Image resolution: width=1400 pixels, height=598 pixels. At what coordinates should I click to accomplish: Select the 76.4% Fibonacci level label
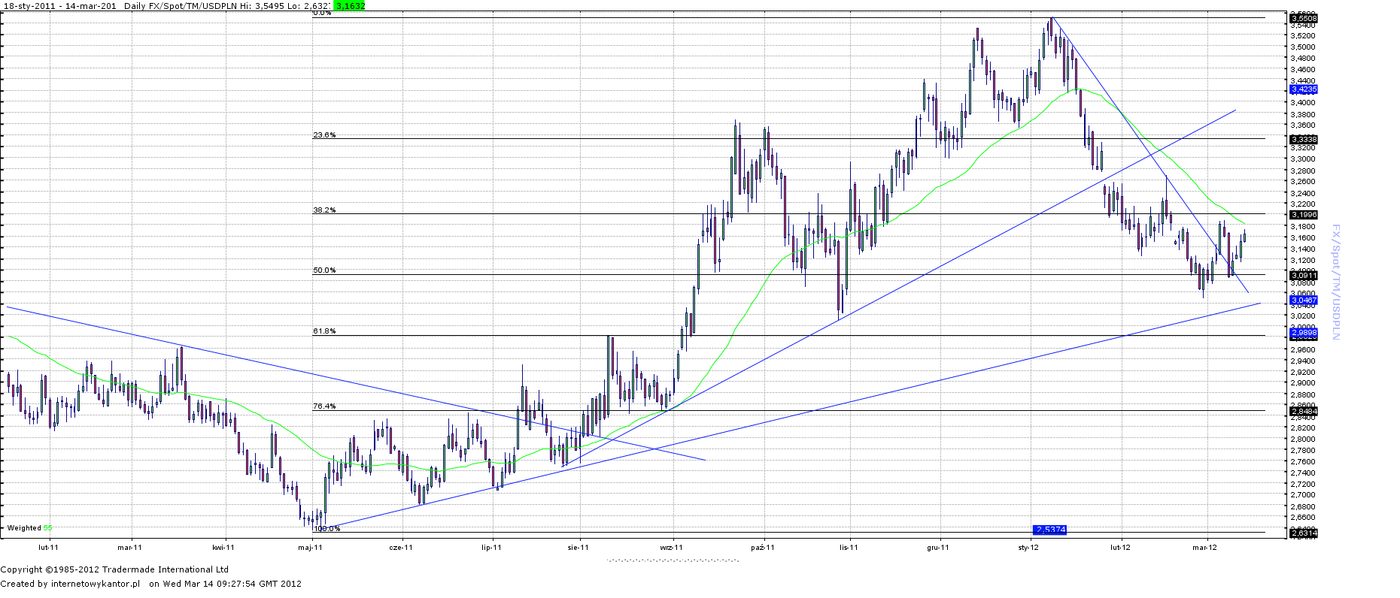point(324,406)
